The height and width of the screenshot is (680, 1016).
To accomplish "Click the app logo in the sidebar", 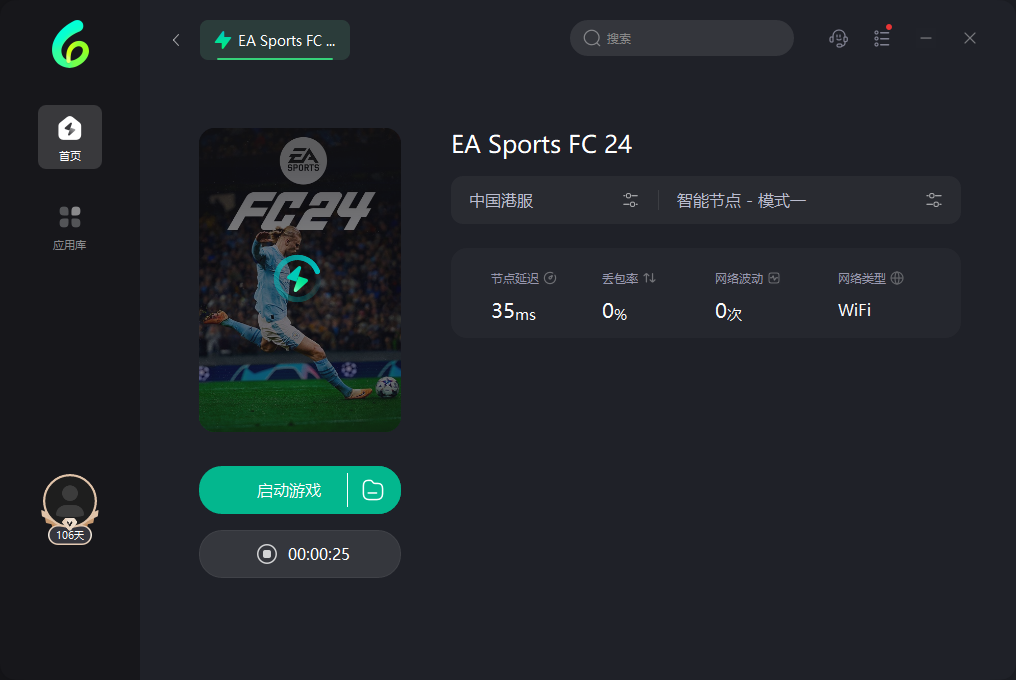I will point(69,44).
